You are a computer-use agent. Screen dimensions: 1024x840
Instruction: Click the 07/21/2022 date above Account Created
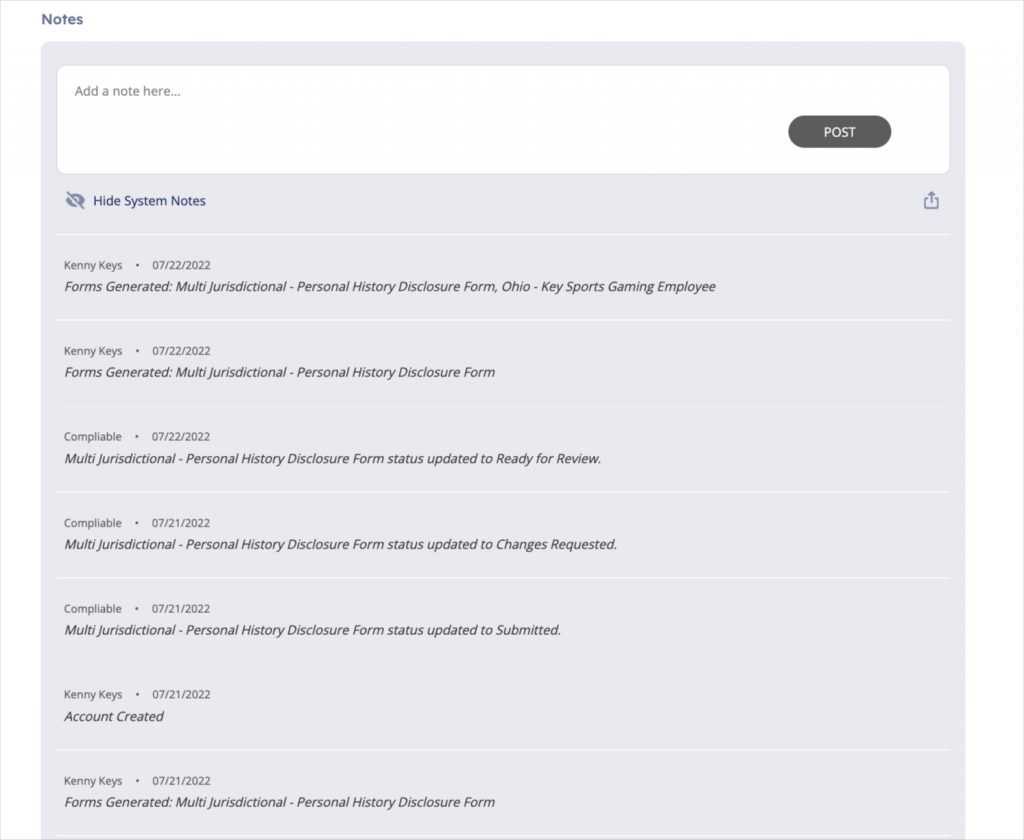(x=181, y=694)
